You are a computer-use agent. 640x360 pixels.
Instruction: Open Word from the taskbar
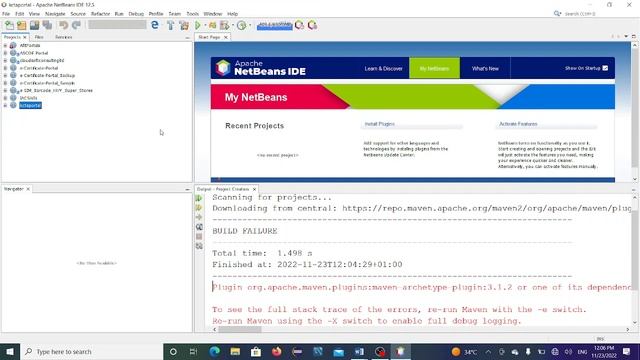click(x=359, y=351)
